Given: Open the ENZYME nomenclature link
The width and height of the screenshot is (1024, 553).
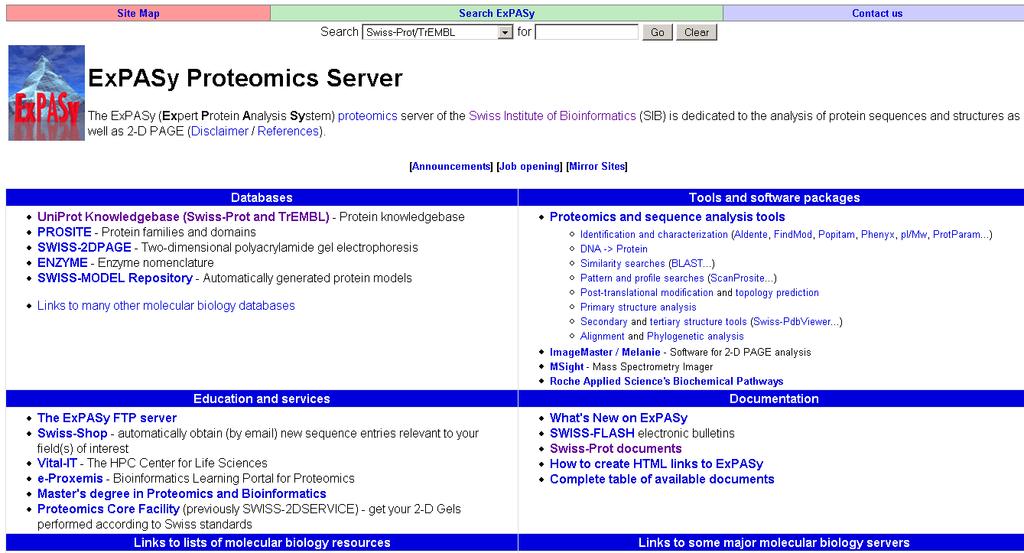Looking at the screenshot, I should [x=62, y=262].
